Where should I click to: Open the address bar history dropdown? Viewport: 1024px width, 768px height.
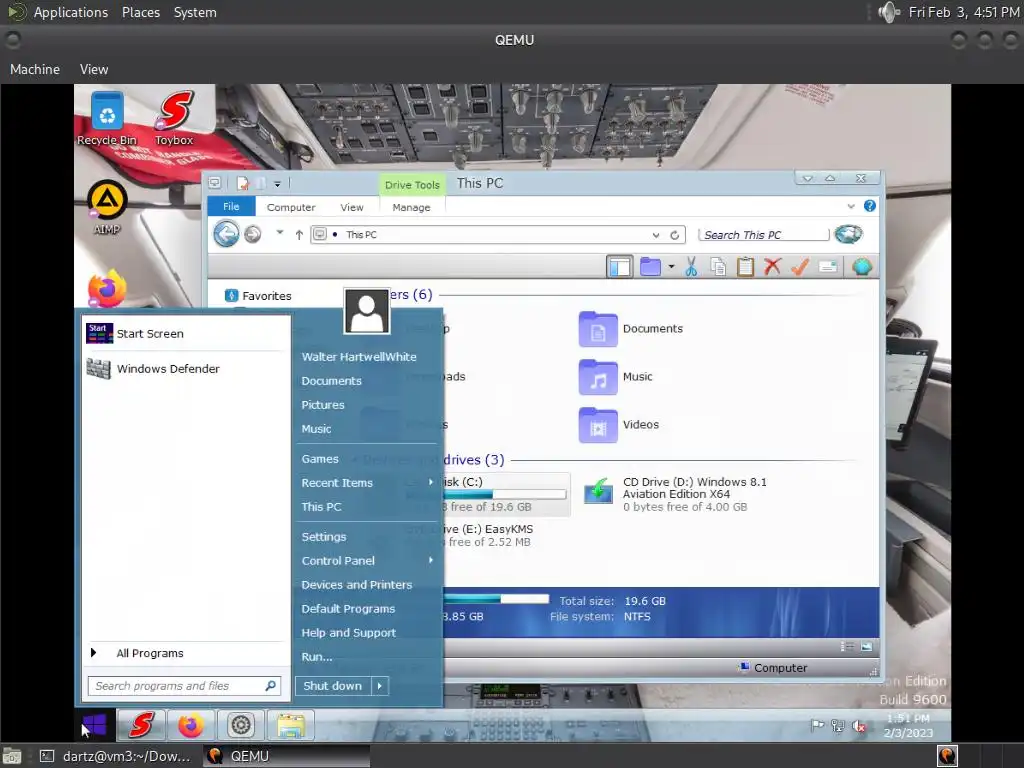click(656, 235)
